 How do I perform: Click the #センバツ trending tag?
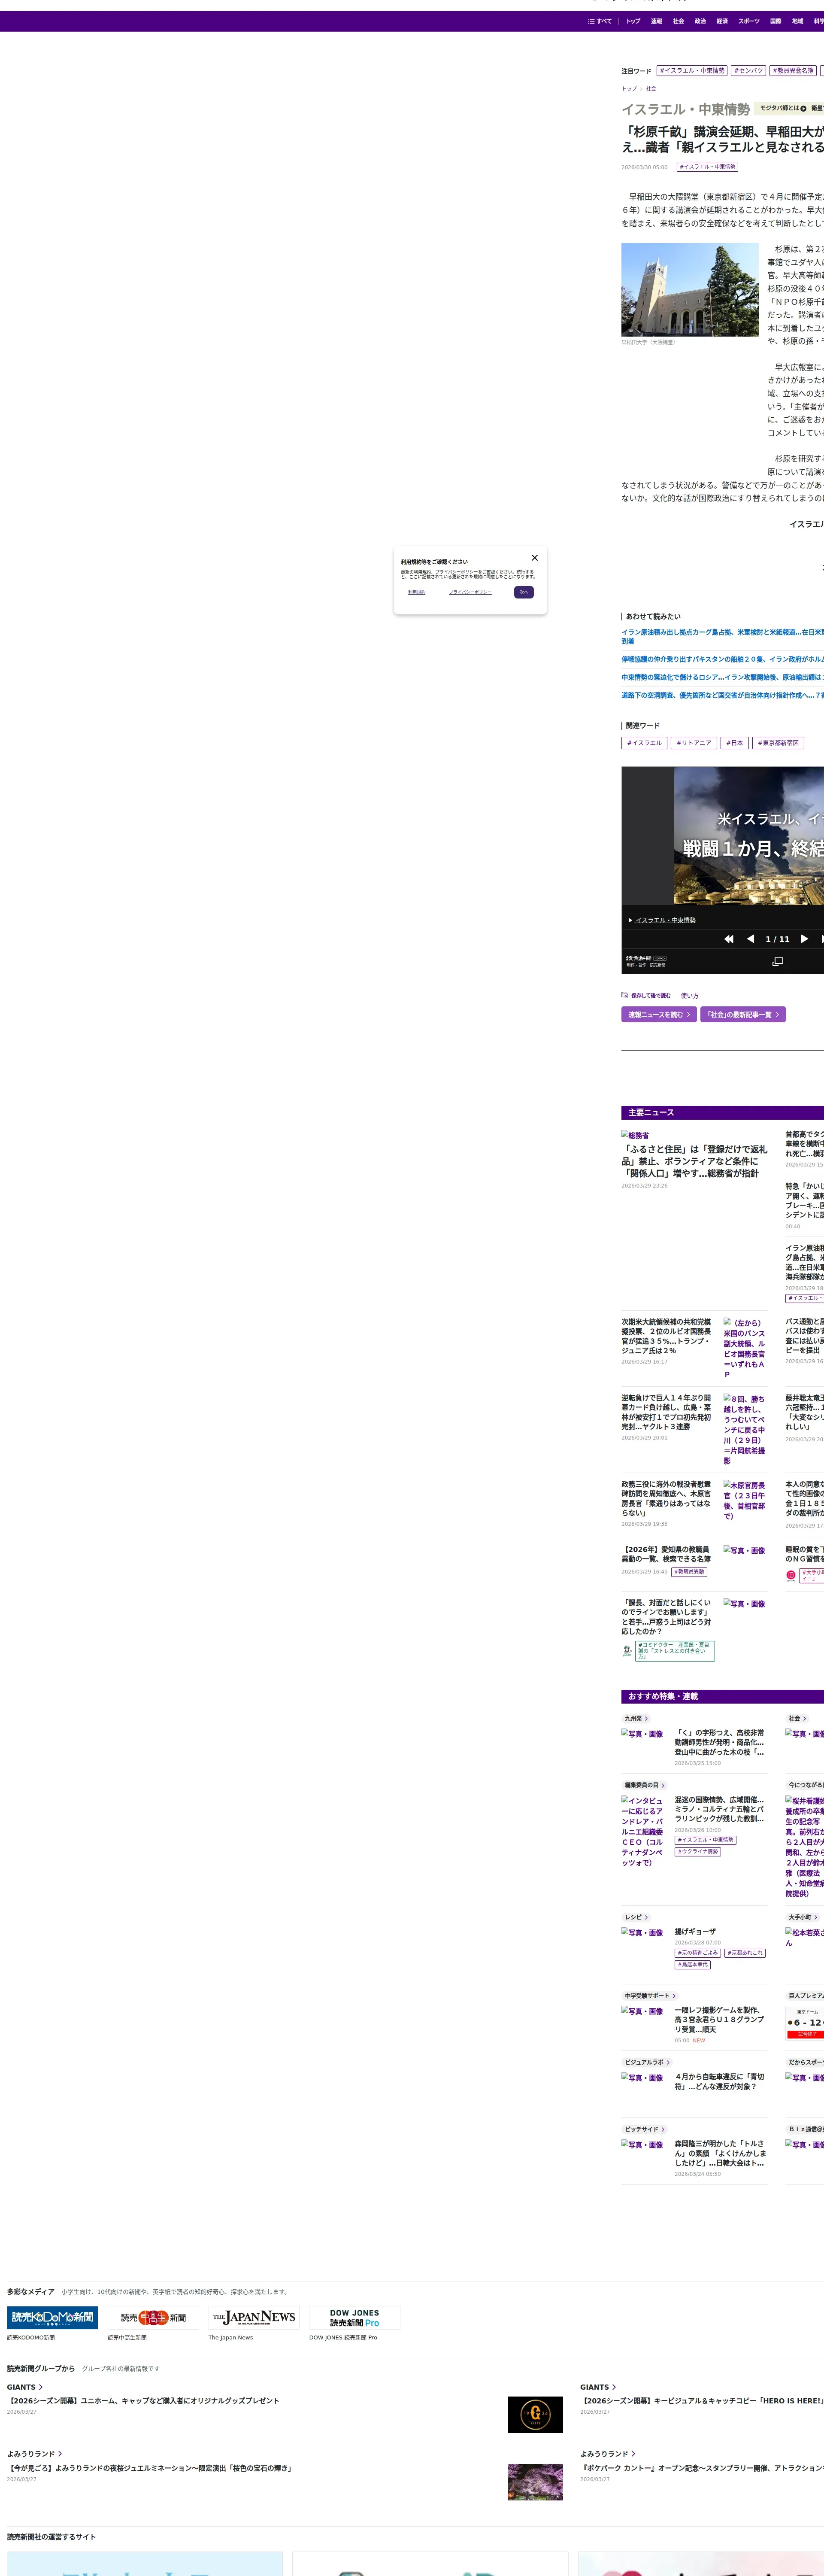pos(748,71)
